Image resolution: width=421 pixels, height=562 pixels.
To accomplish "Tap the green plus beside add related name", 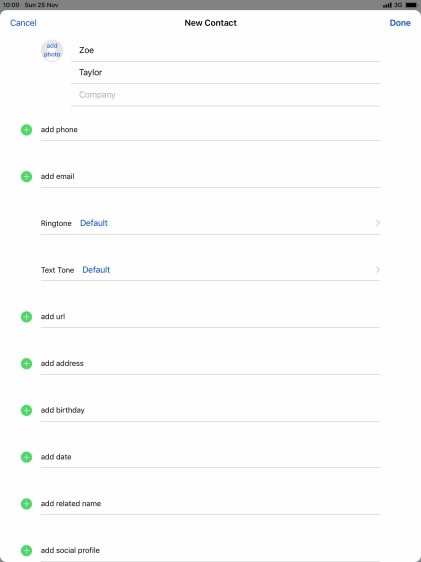I will (x=26, y=504).
